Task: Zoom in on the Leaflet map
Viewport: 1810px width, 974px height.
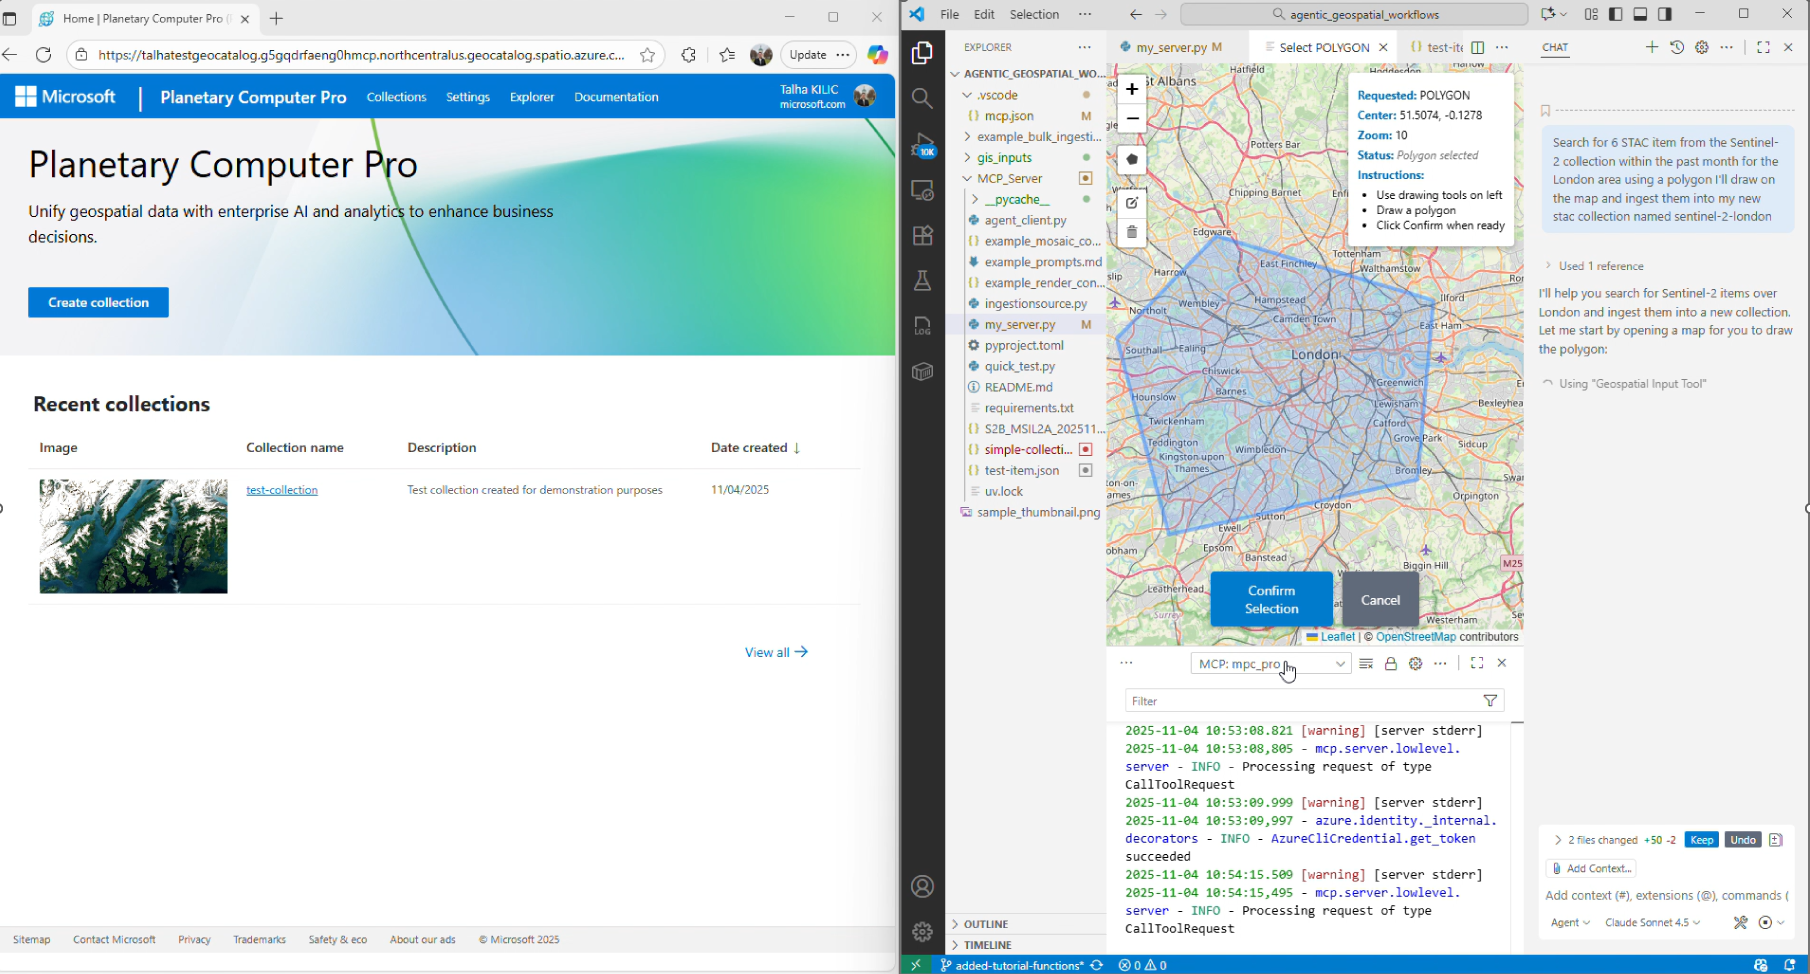Action: tap(1132, 89)
